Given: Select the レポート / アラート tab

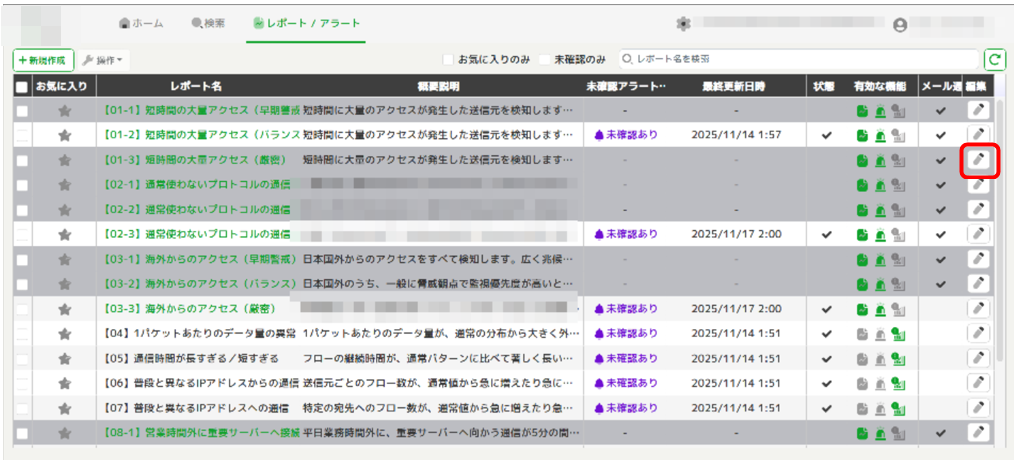Looking at the screenshot, I should pyautogui.click(x=306, y=24).
